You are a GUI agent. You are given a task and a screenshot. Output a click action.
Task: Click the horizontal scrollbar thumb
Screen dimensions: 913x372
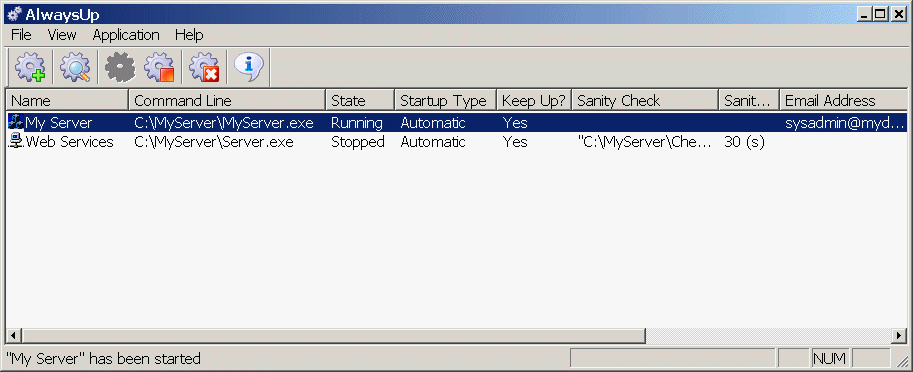(x=334, y=335)
